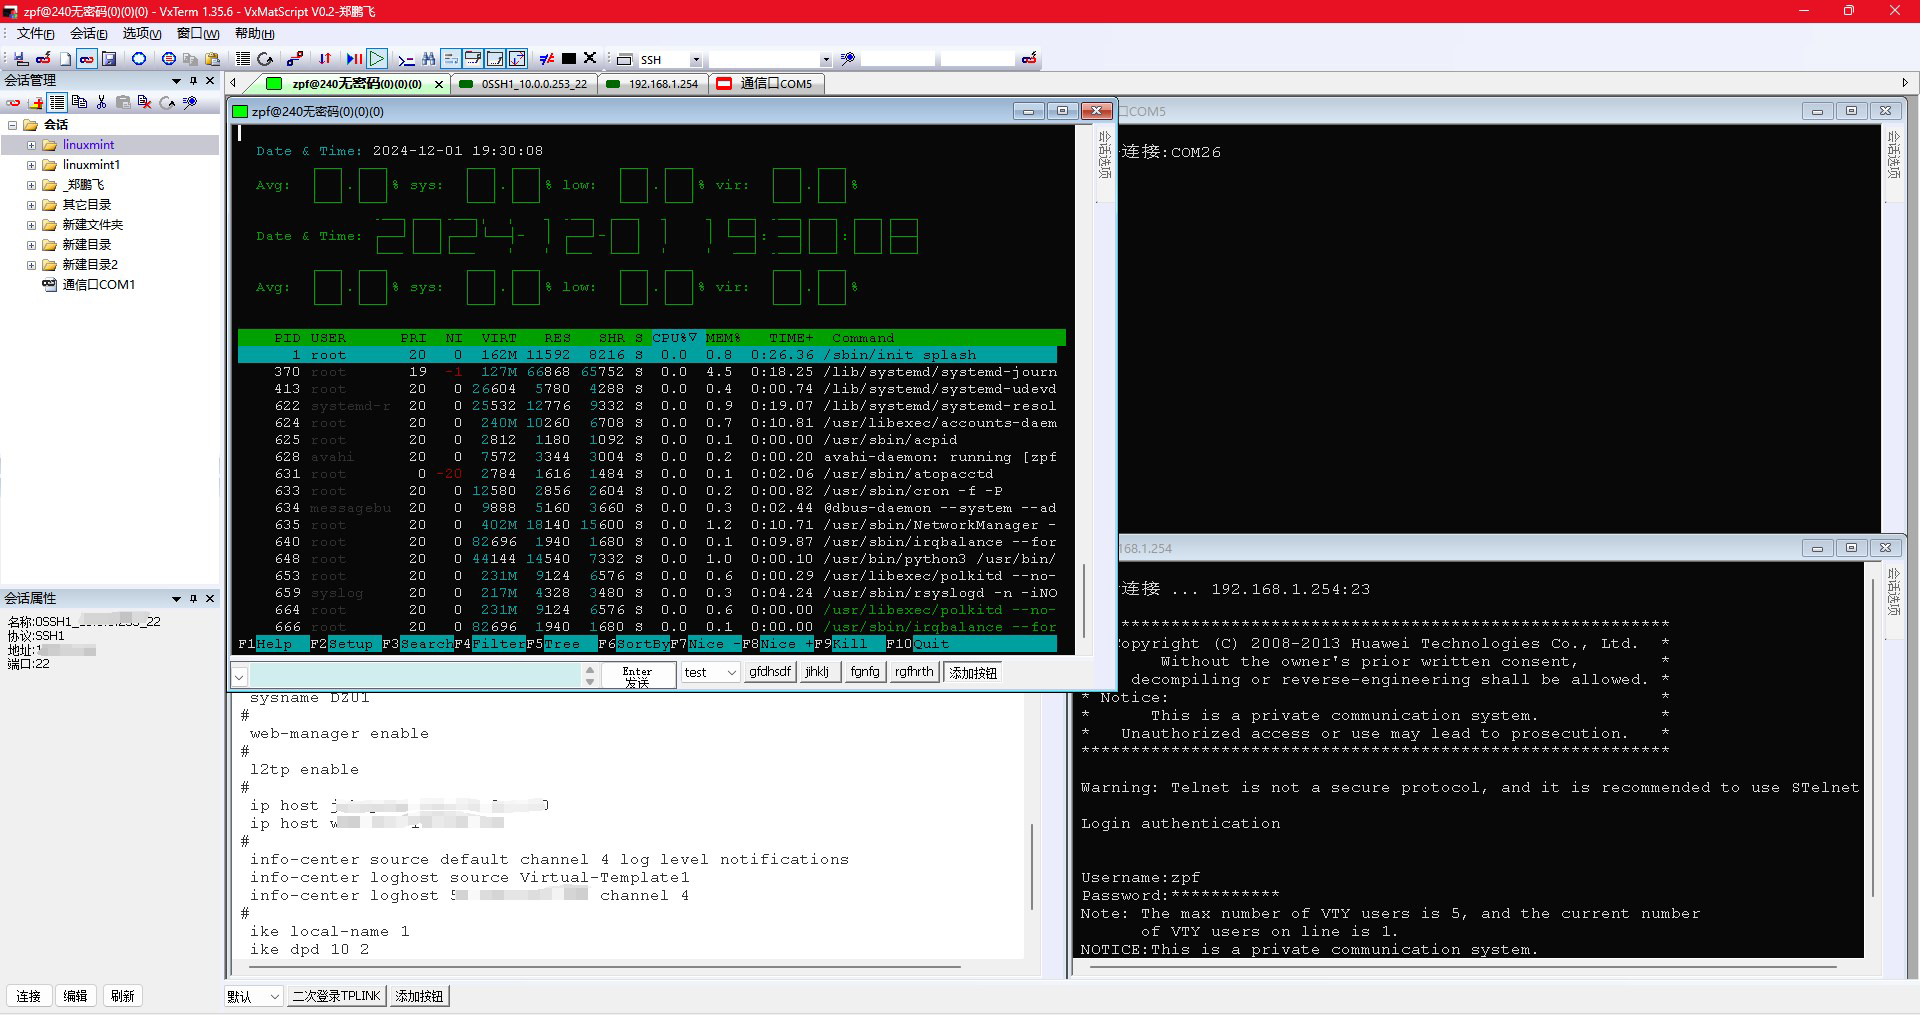Select 通信口COM1 in session tree

click(x=98, y=285)
